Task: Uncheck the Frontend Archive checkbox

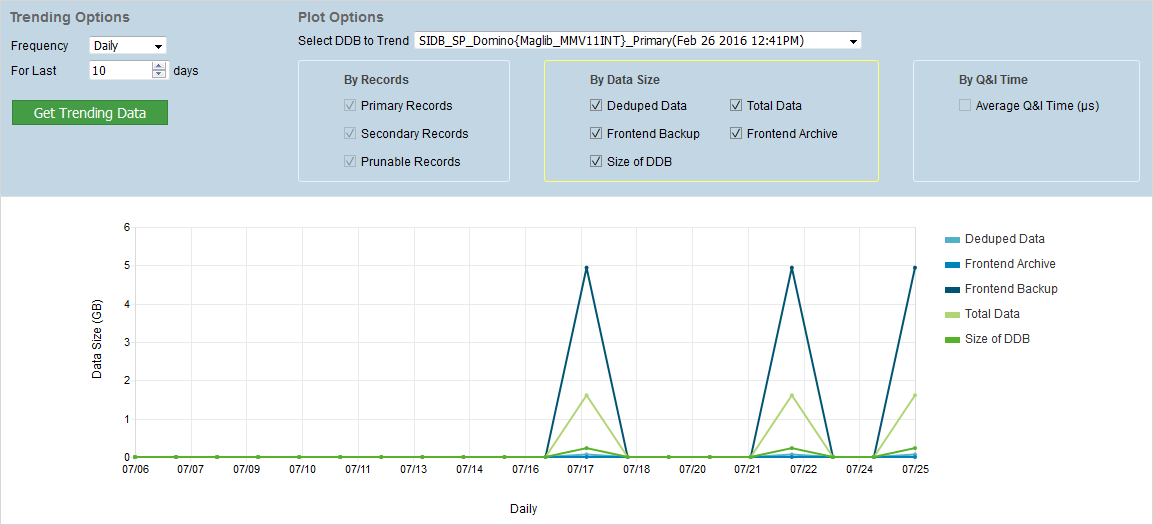Action: 736,134
